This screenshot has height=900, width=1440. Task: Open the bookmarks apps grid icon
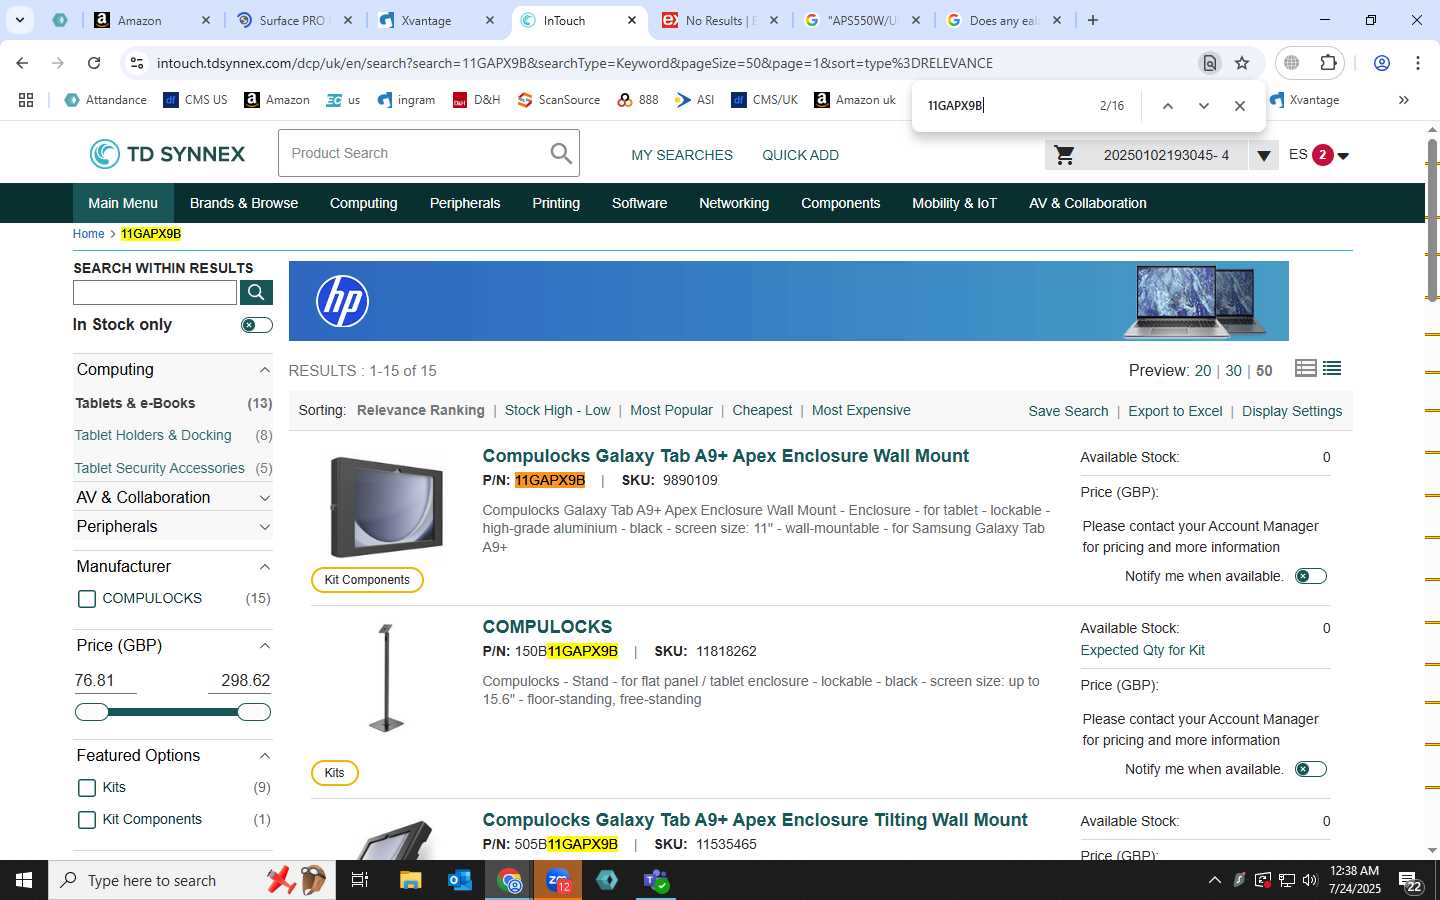coord(26,100)
